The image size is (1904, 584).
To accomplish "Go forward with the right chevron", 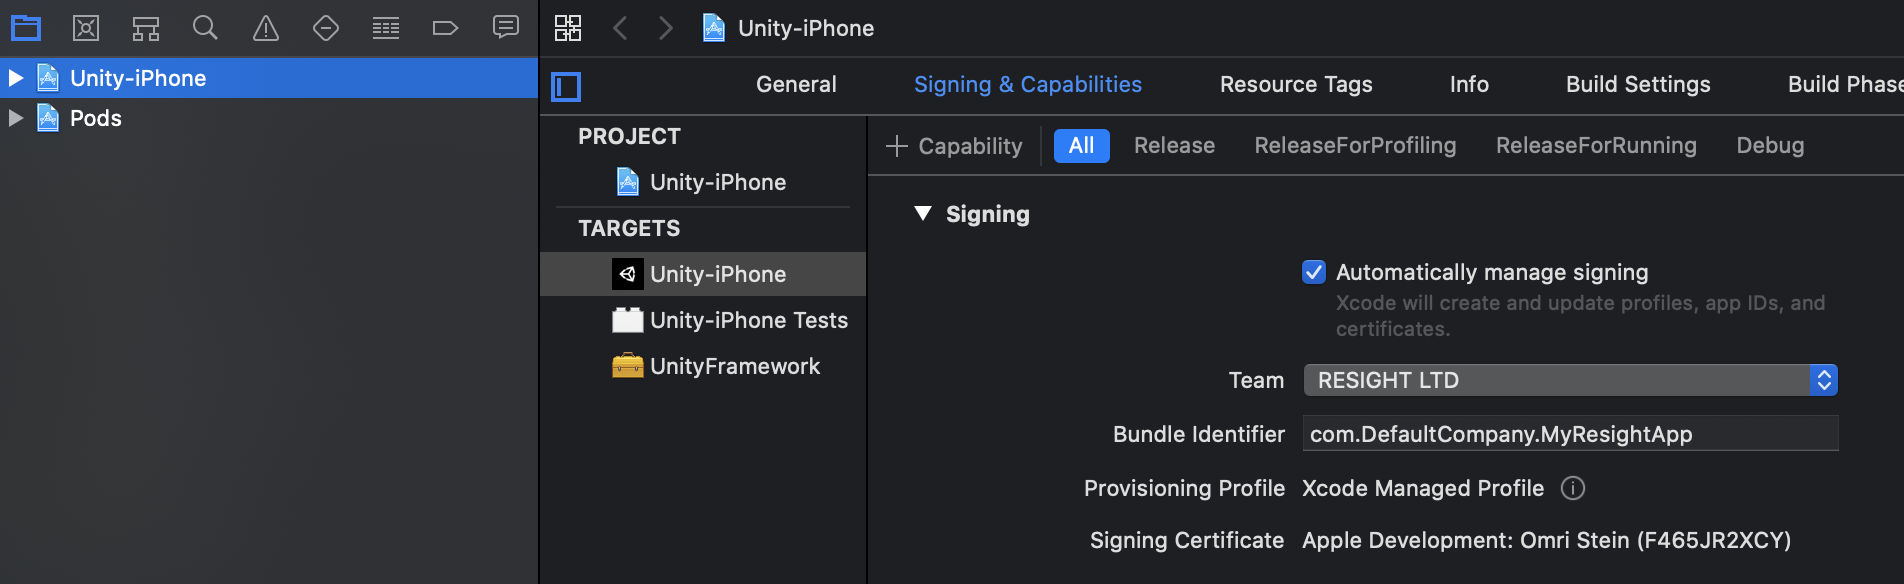I will coord(666,28).
